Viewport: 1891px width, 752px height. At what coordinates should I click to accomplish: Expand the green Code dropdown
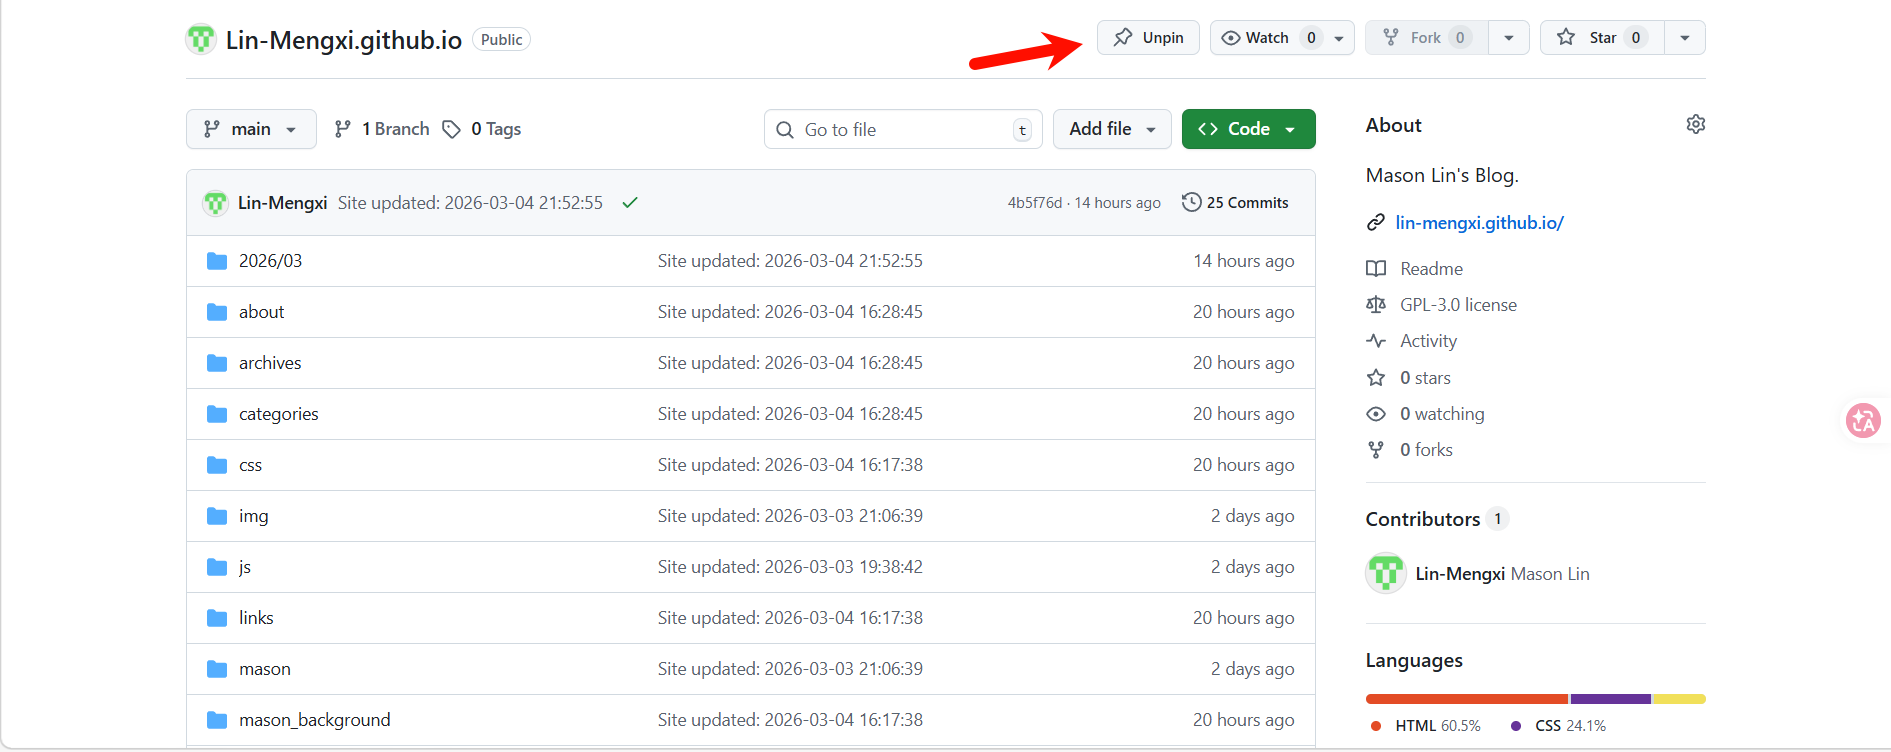(x=1248, y=129)
